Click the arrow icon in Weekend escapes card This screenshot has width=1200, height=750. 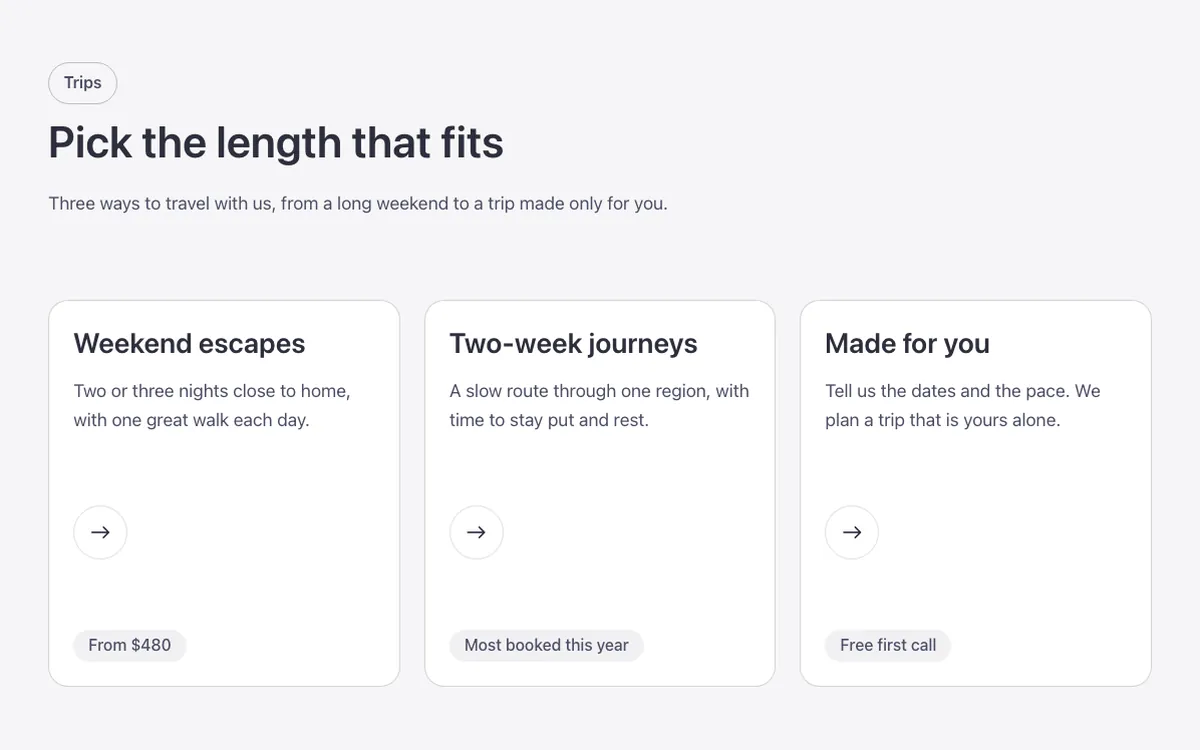[x=100, y=532]
